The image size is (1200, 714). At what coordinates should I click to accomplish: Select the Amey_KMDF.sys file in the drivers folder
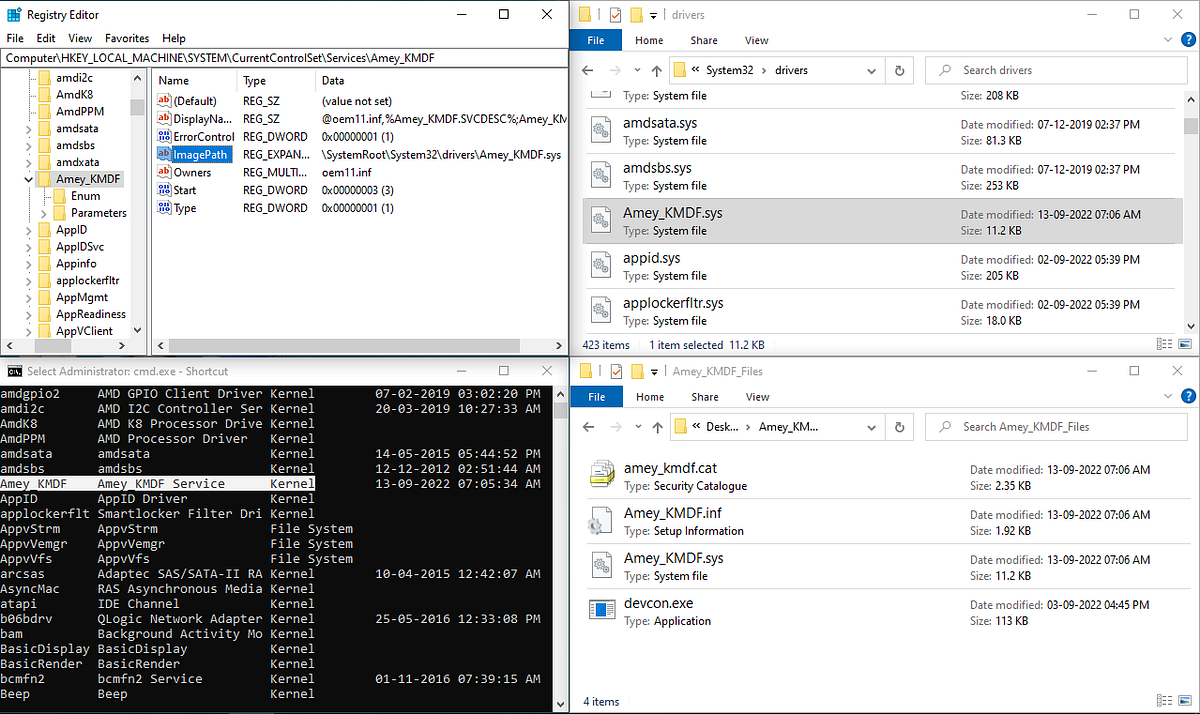coord(882,221)
